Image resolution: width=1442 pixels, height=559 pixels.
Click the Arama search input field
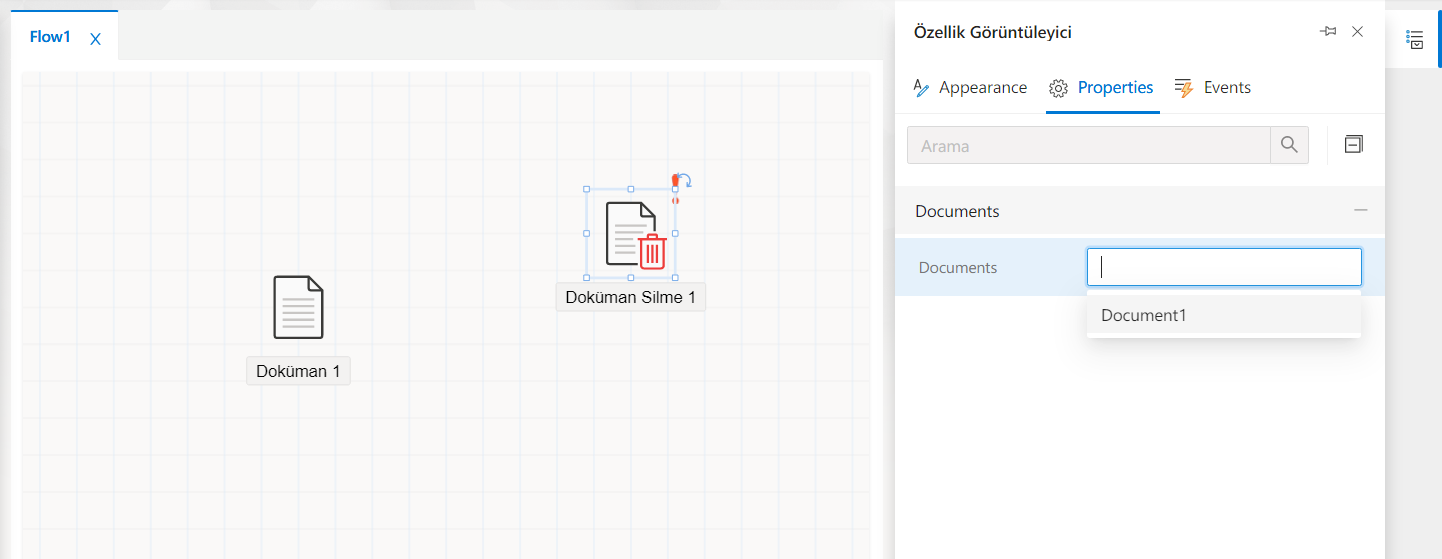tap(1088, 146)
